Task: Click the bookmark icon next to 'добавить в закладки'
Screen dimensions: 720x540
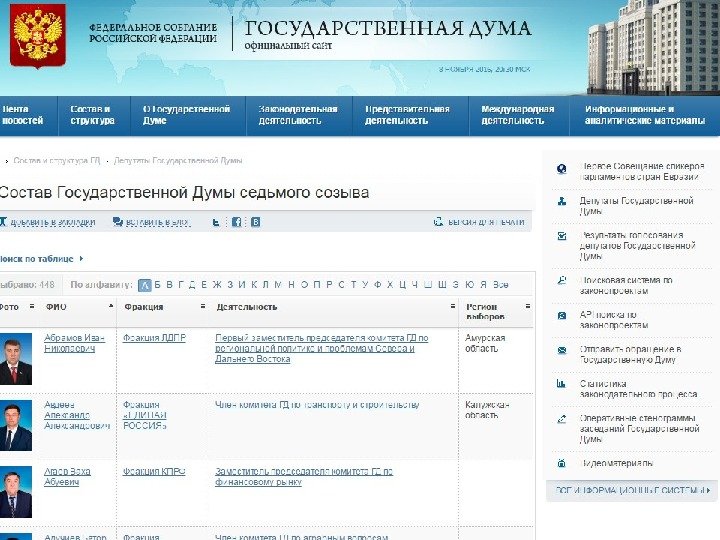Action: [x=3, y=222]
